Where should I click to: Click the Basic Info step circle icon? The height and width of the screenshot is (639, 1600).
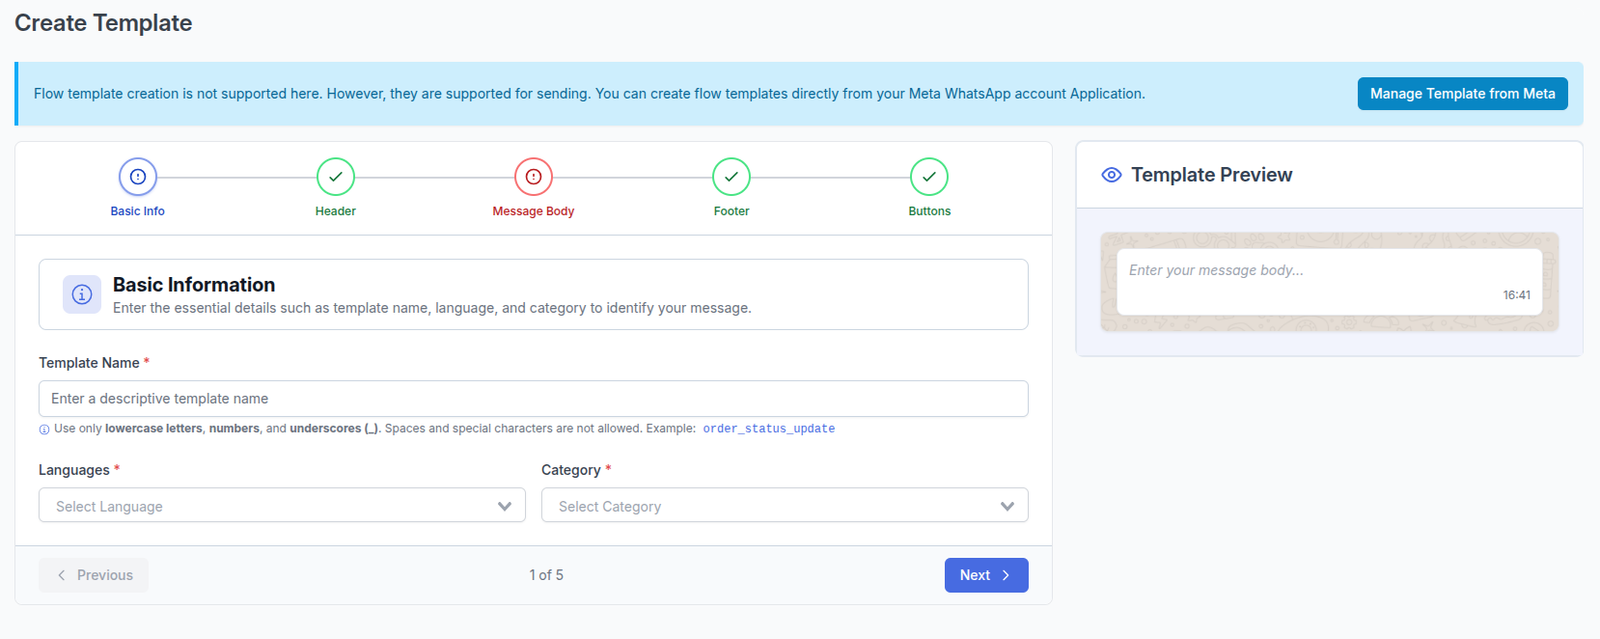pos(138,177)
